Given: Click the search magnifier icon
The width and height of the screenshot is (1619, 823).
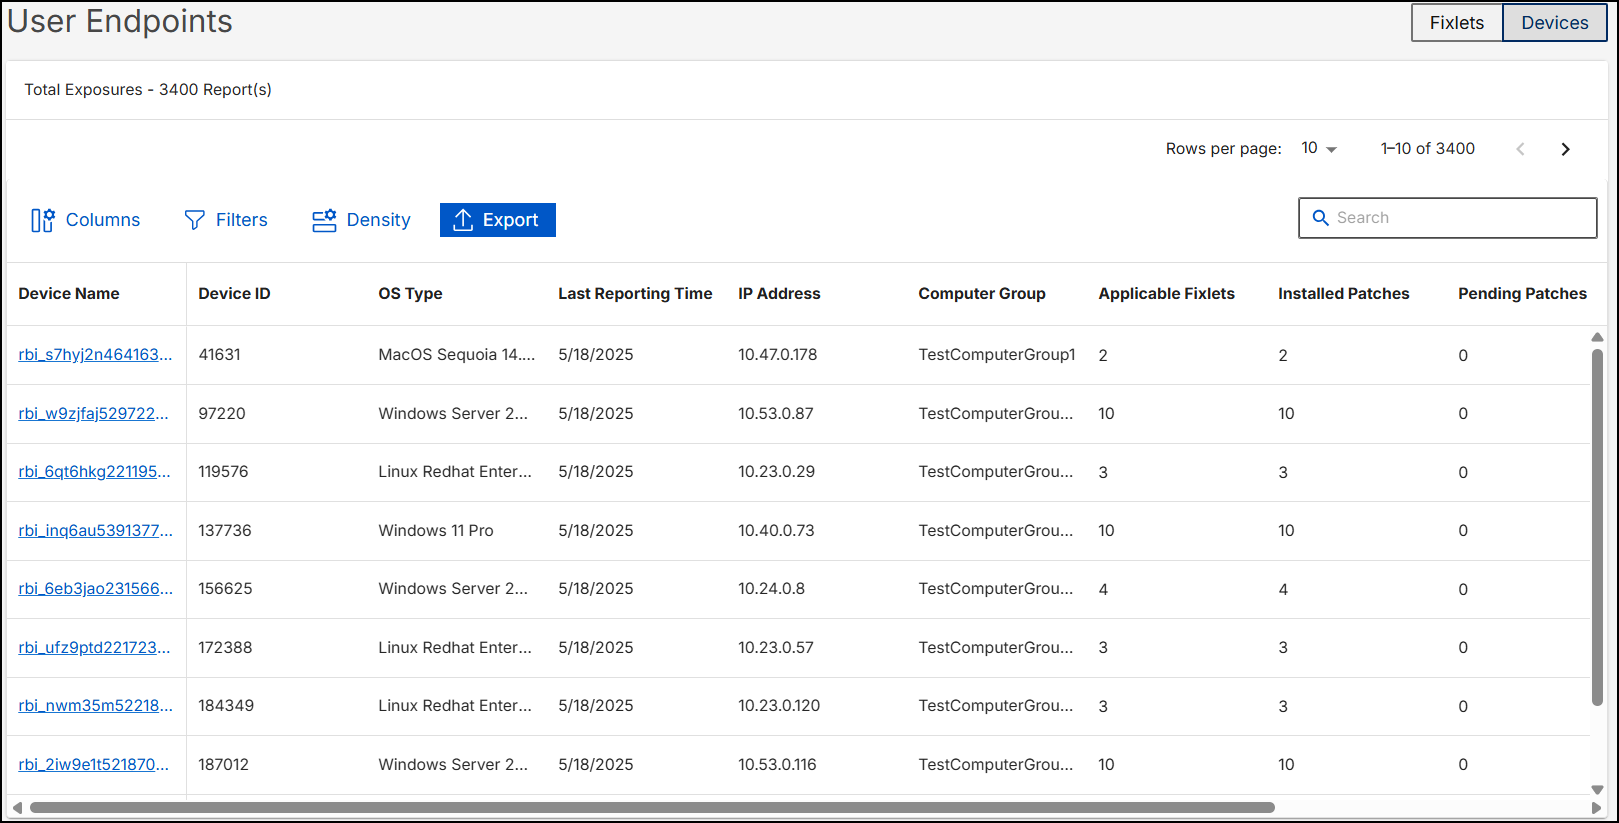Looking at the screenshot, I should 1320,218.
